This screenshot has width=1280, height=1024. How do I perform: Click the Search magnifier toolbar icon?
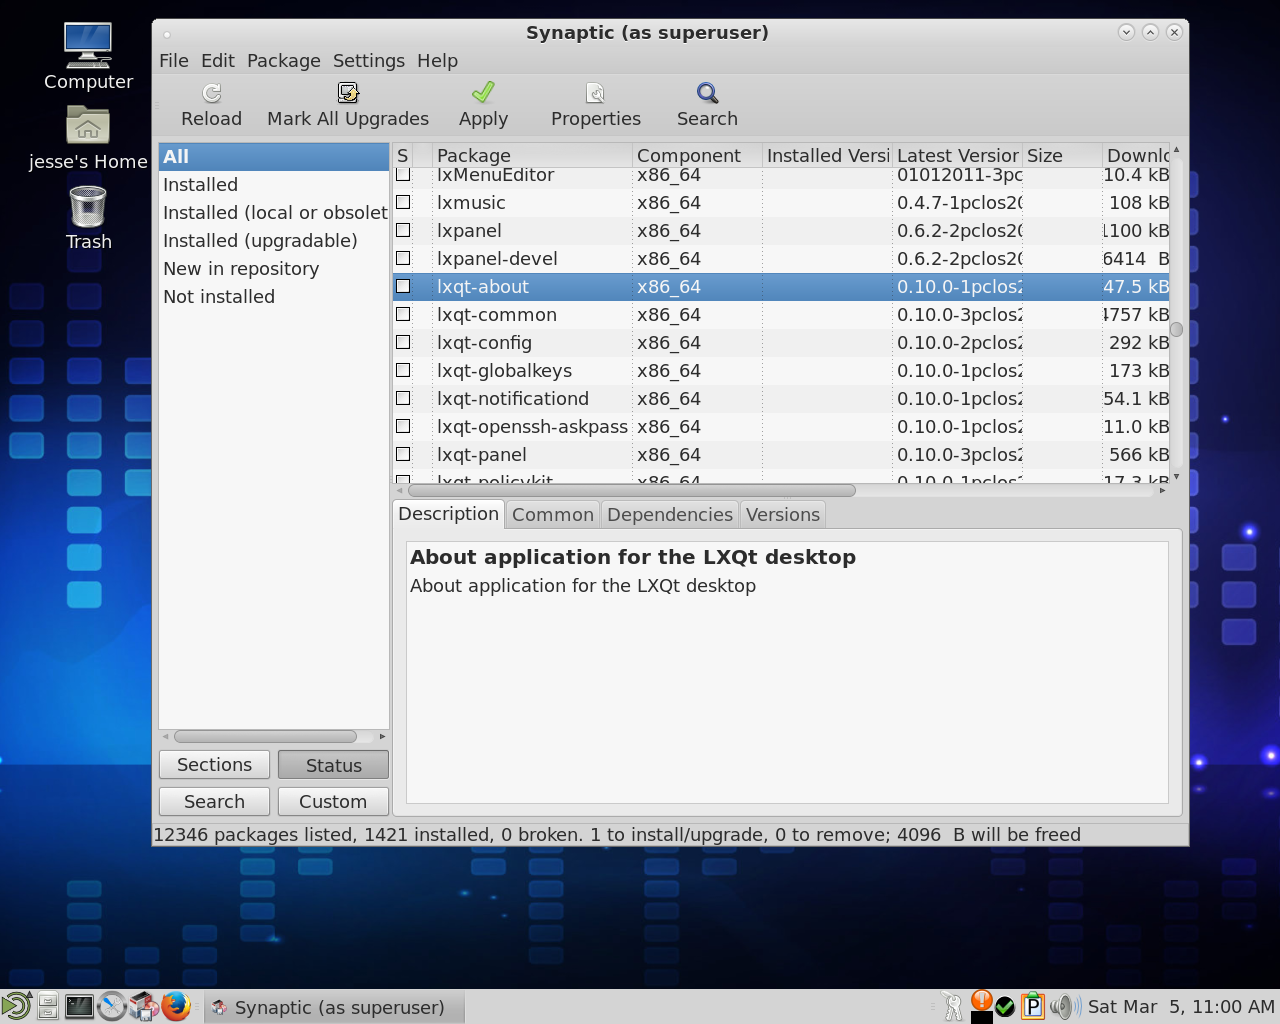707,93
